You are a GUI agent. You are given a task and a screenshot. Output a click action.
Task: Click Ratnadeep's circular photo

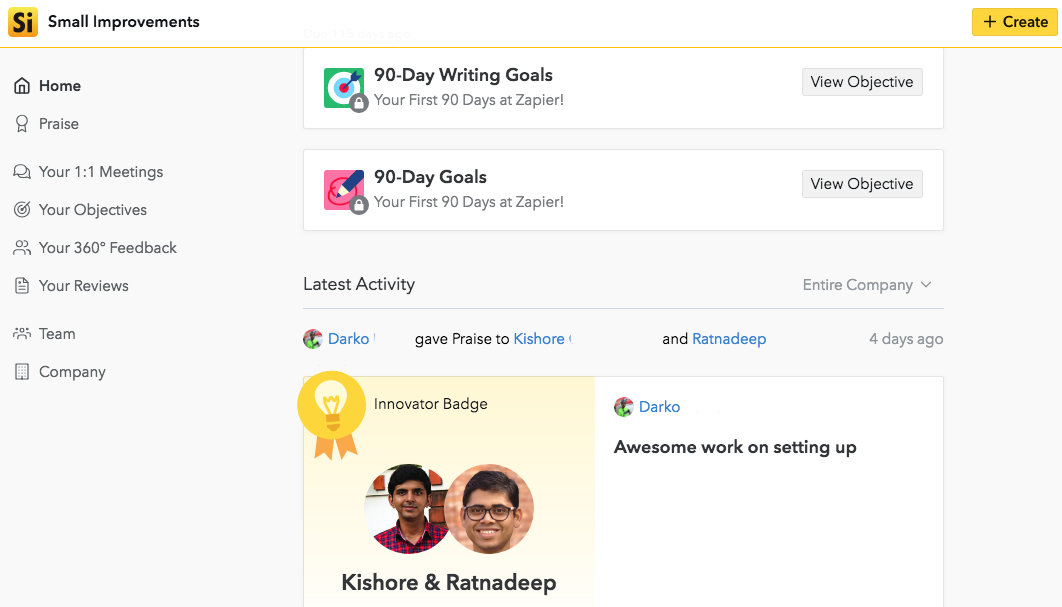[489, 509]
